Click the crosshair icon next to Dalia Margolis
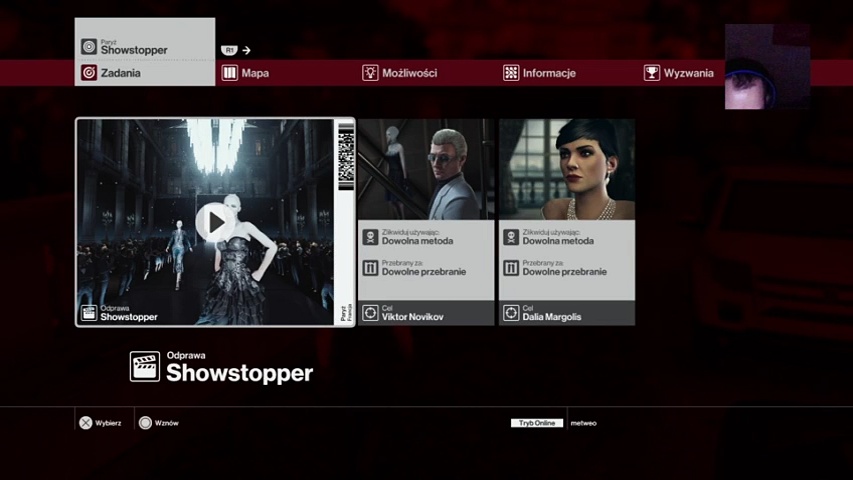This screenshot has width=853, height=480. [511, 313]
